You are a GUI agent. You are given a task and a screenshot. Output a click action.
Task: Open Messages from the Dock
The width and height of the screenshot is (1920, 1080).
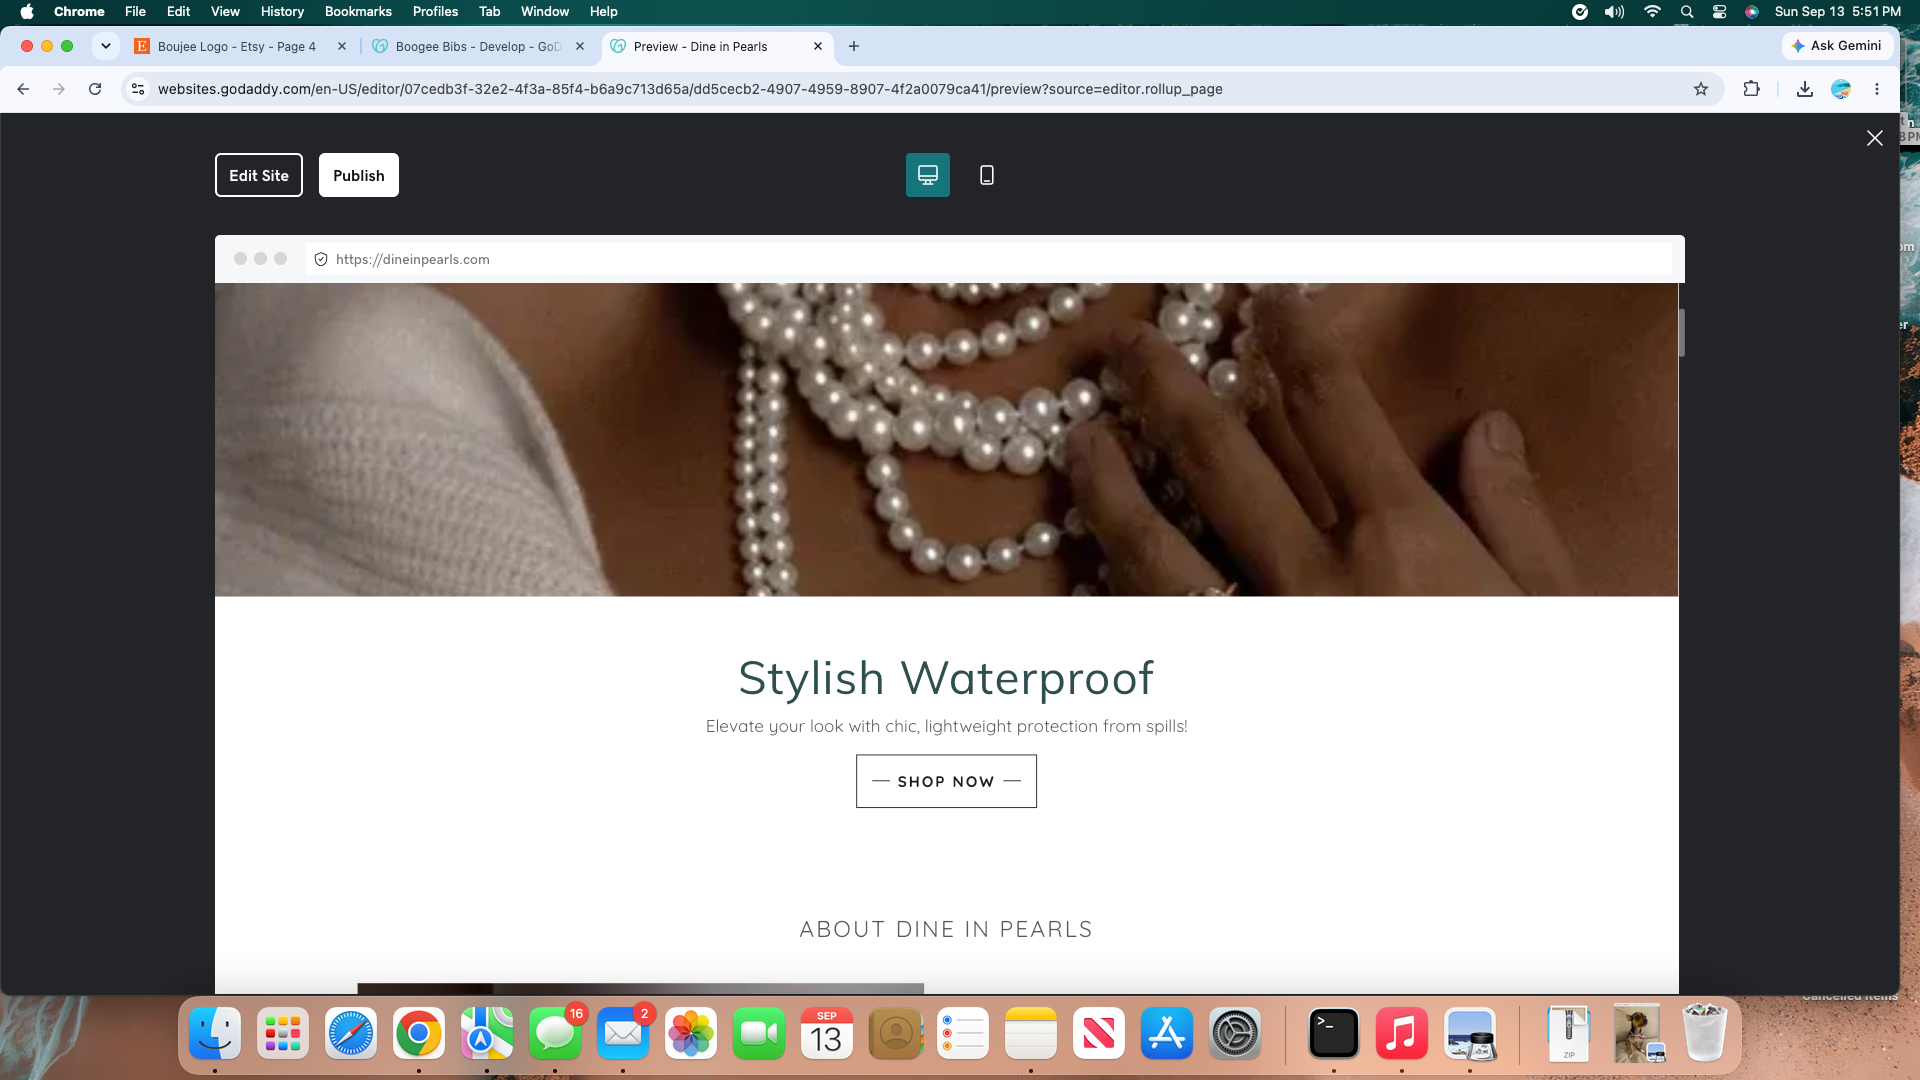point(555,1033)
